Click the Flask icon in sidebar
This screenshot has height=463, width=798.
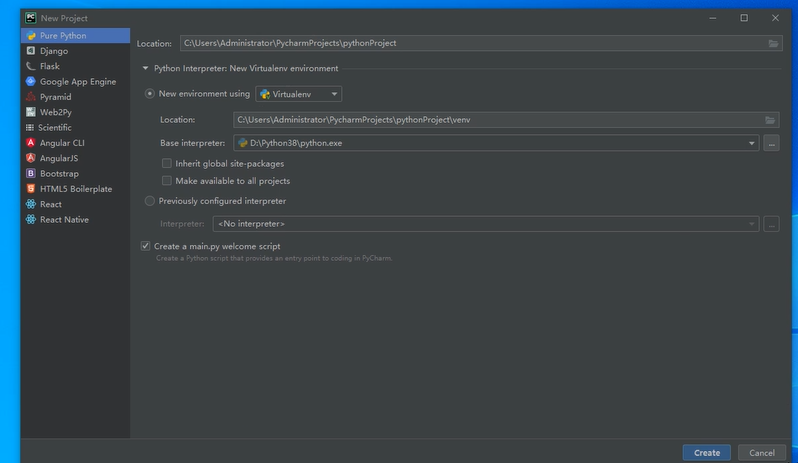point(31,66)
